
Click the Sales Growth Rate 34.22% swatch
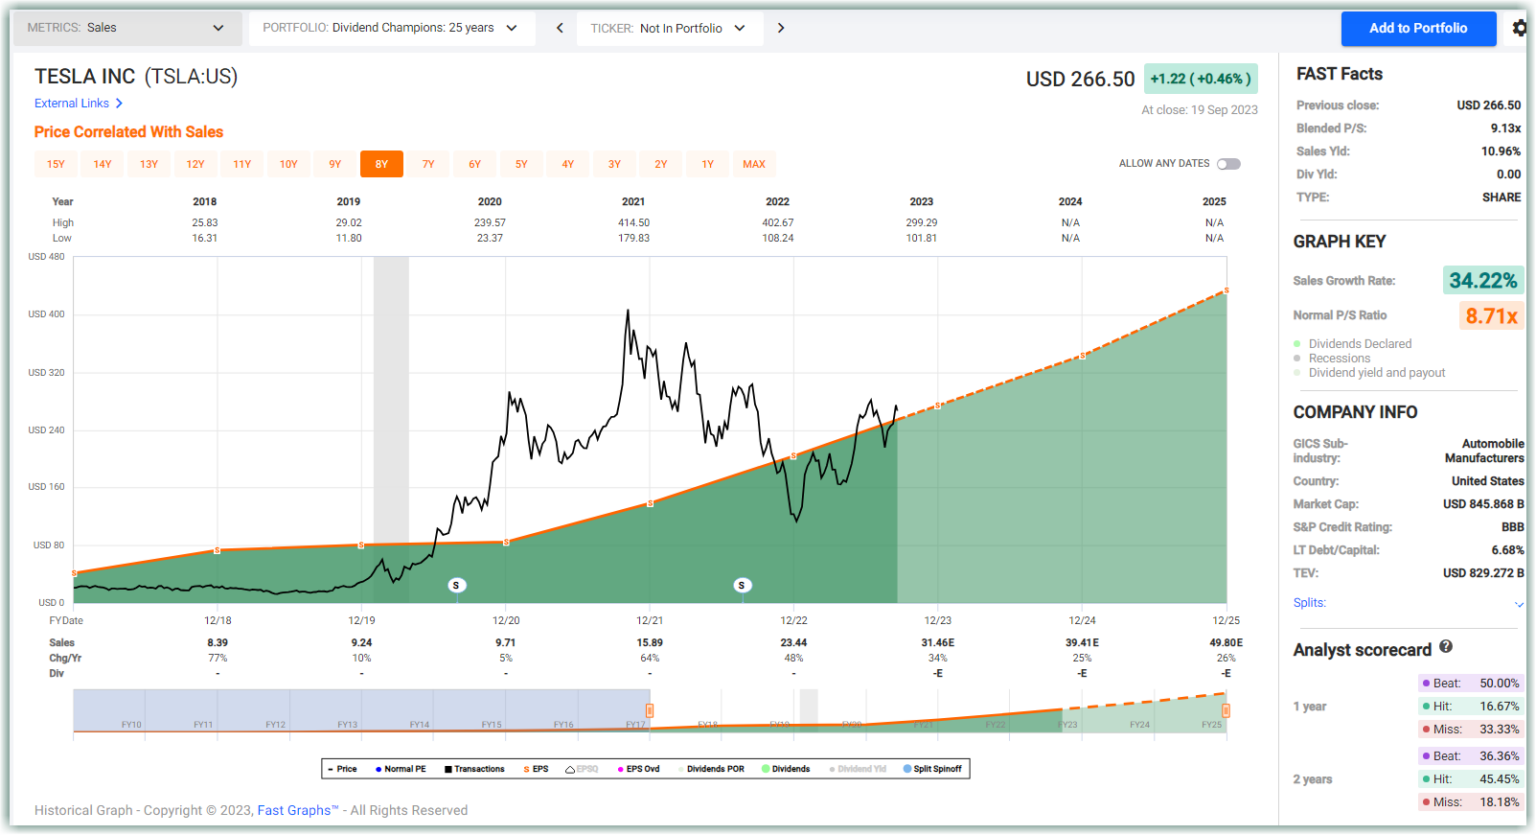click(1483, 281)
